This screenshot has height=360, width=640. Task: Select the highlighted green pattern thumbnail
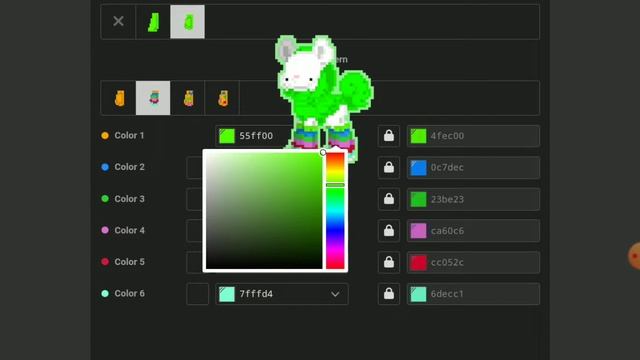(187, 22)
